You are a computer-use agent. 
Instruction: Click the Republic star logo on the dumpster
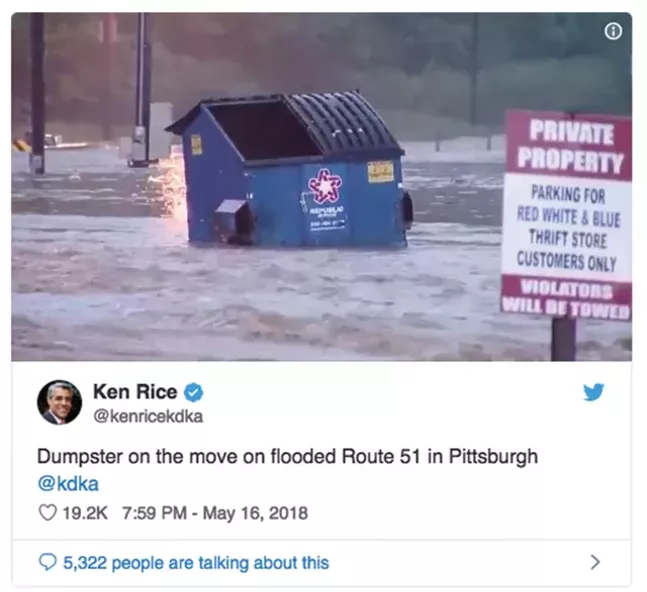point(326,186)
